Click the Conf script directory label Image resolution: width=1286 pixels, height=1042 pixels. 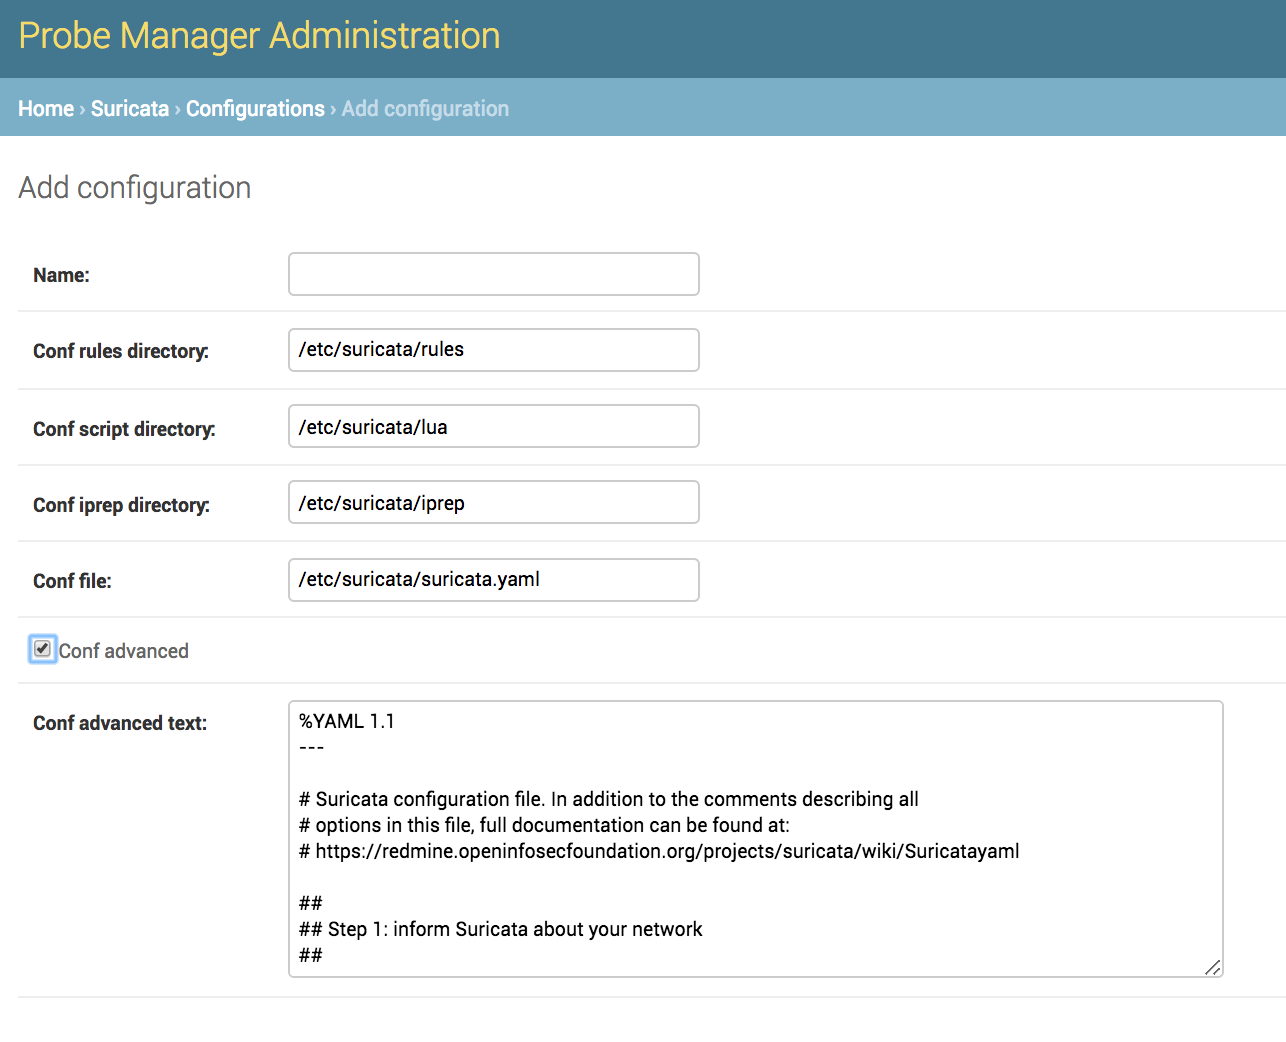(124, 429)
